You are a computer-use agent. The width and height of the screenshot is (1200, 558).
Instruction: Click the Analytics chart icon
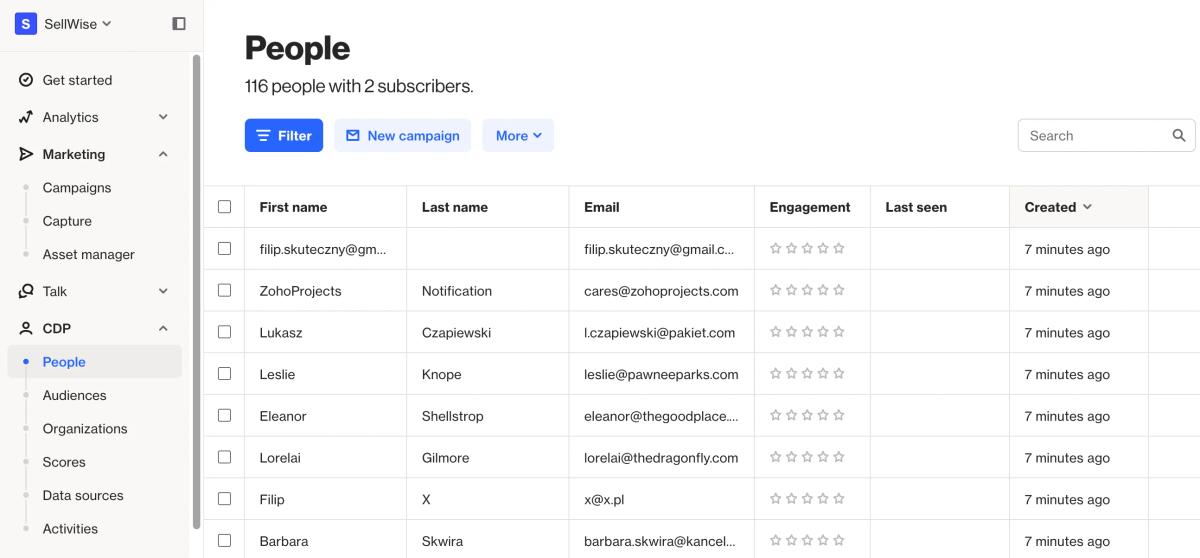click(x=26, y=117)
